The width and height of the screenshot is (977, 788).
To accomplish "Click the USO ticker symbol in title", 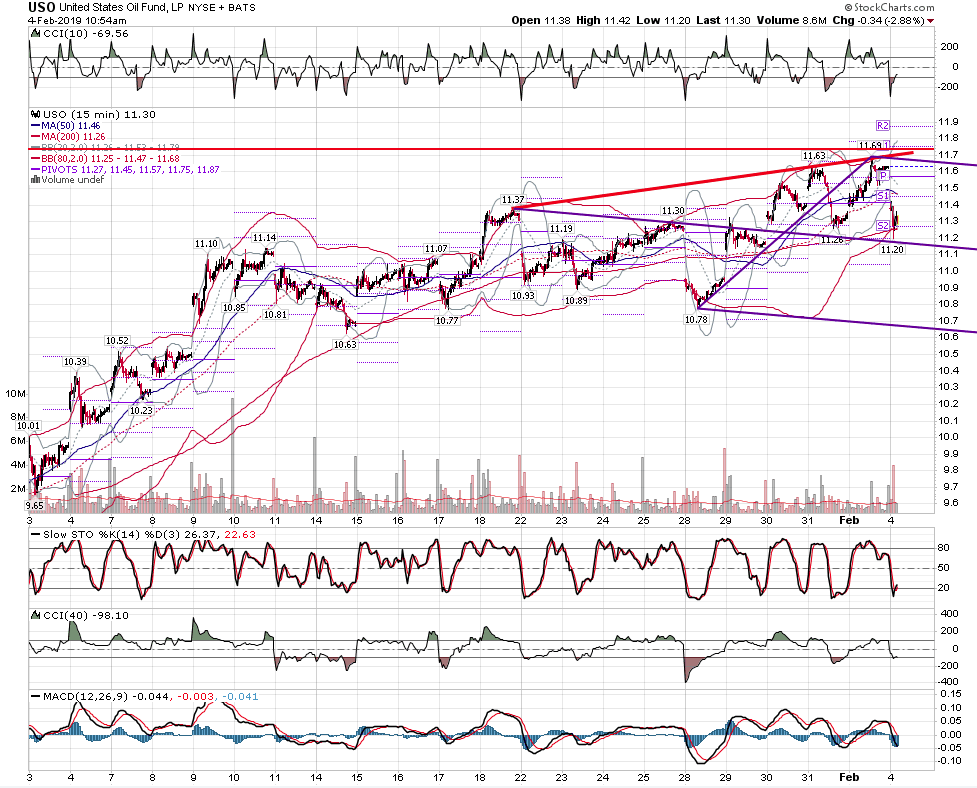I will [x=42, y=7].
